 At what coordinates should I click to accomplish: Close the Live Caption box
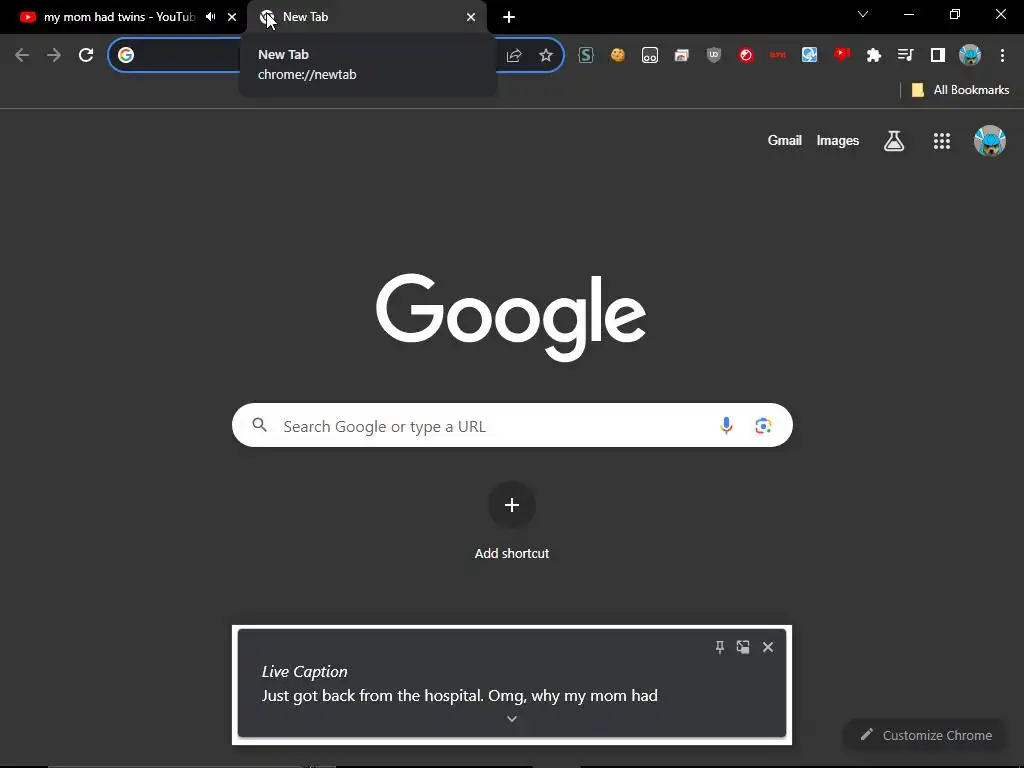(x=768, y=647)
